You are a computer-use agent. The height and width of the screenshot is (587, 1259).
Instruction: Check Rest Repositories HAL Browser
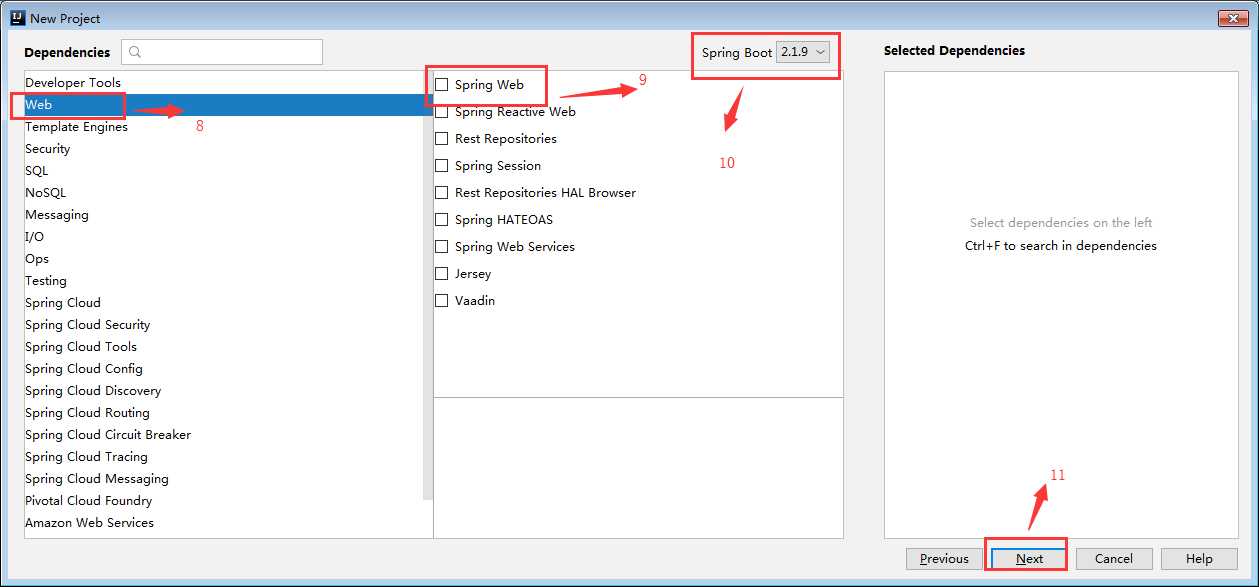pyautogui.click(x=442, y=193)
